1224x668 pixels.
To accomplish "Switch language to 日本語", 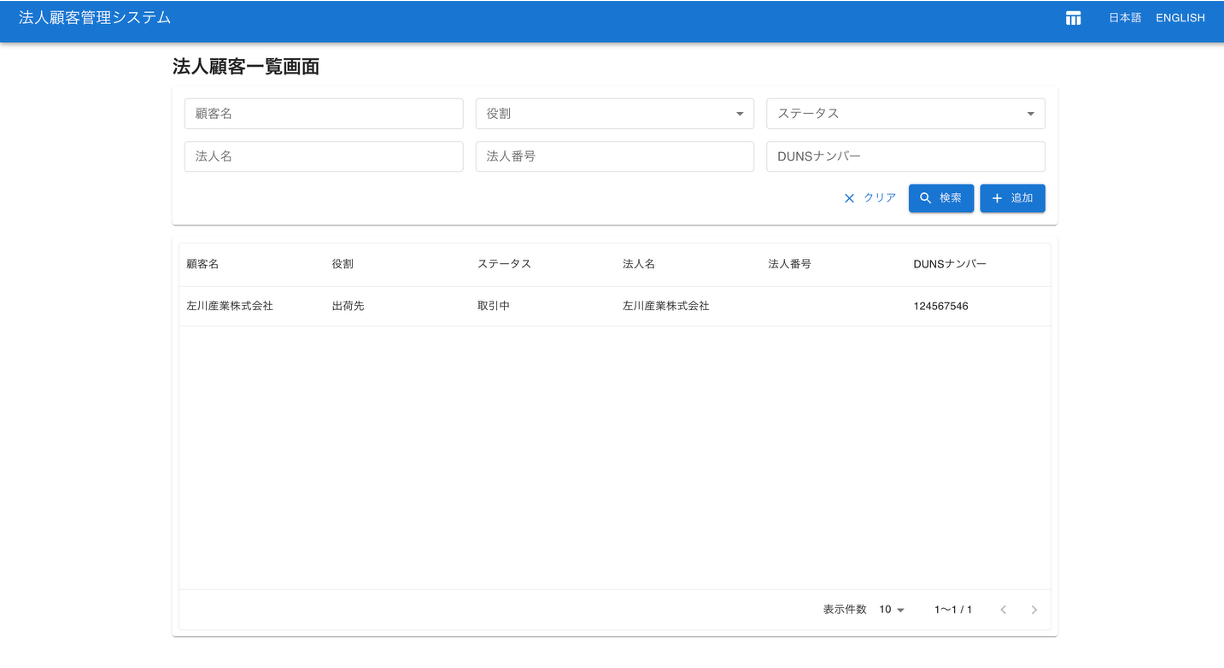I will pyautogui.click(x=1125, y=18).
